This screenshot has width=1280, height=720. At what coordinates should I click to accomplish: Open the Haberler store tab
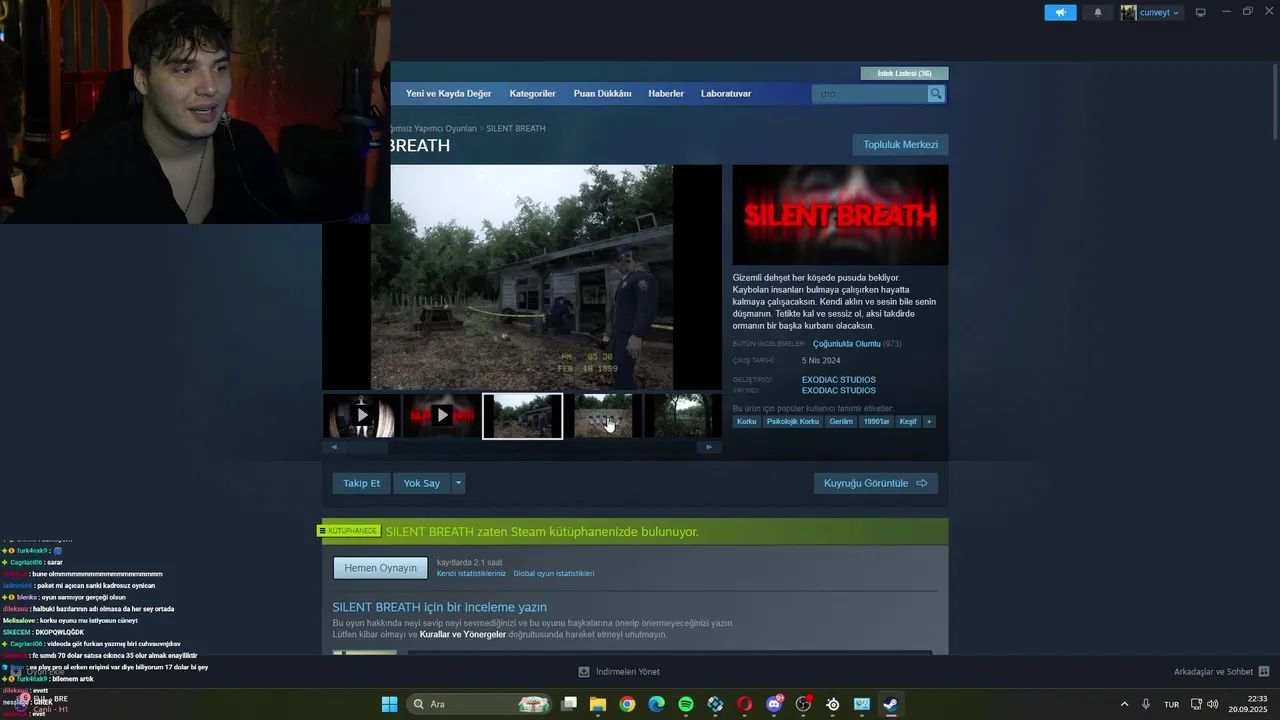(x=666, y=94)
